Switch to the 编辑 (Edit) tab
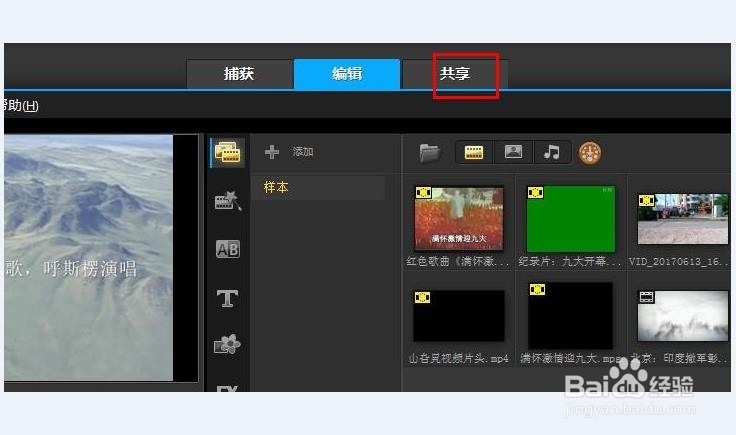Viewport: 736px width, 435px height. (x=347, y=74)
